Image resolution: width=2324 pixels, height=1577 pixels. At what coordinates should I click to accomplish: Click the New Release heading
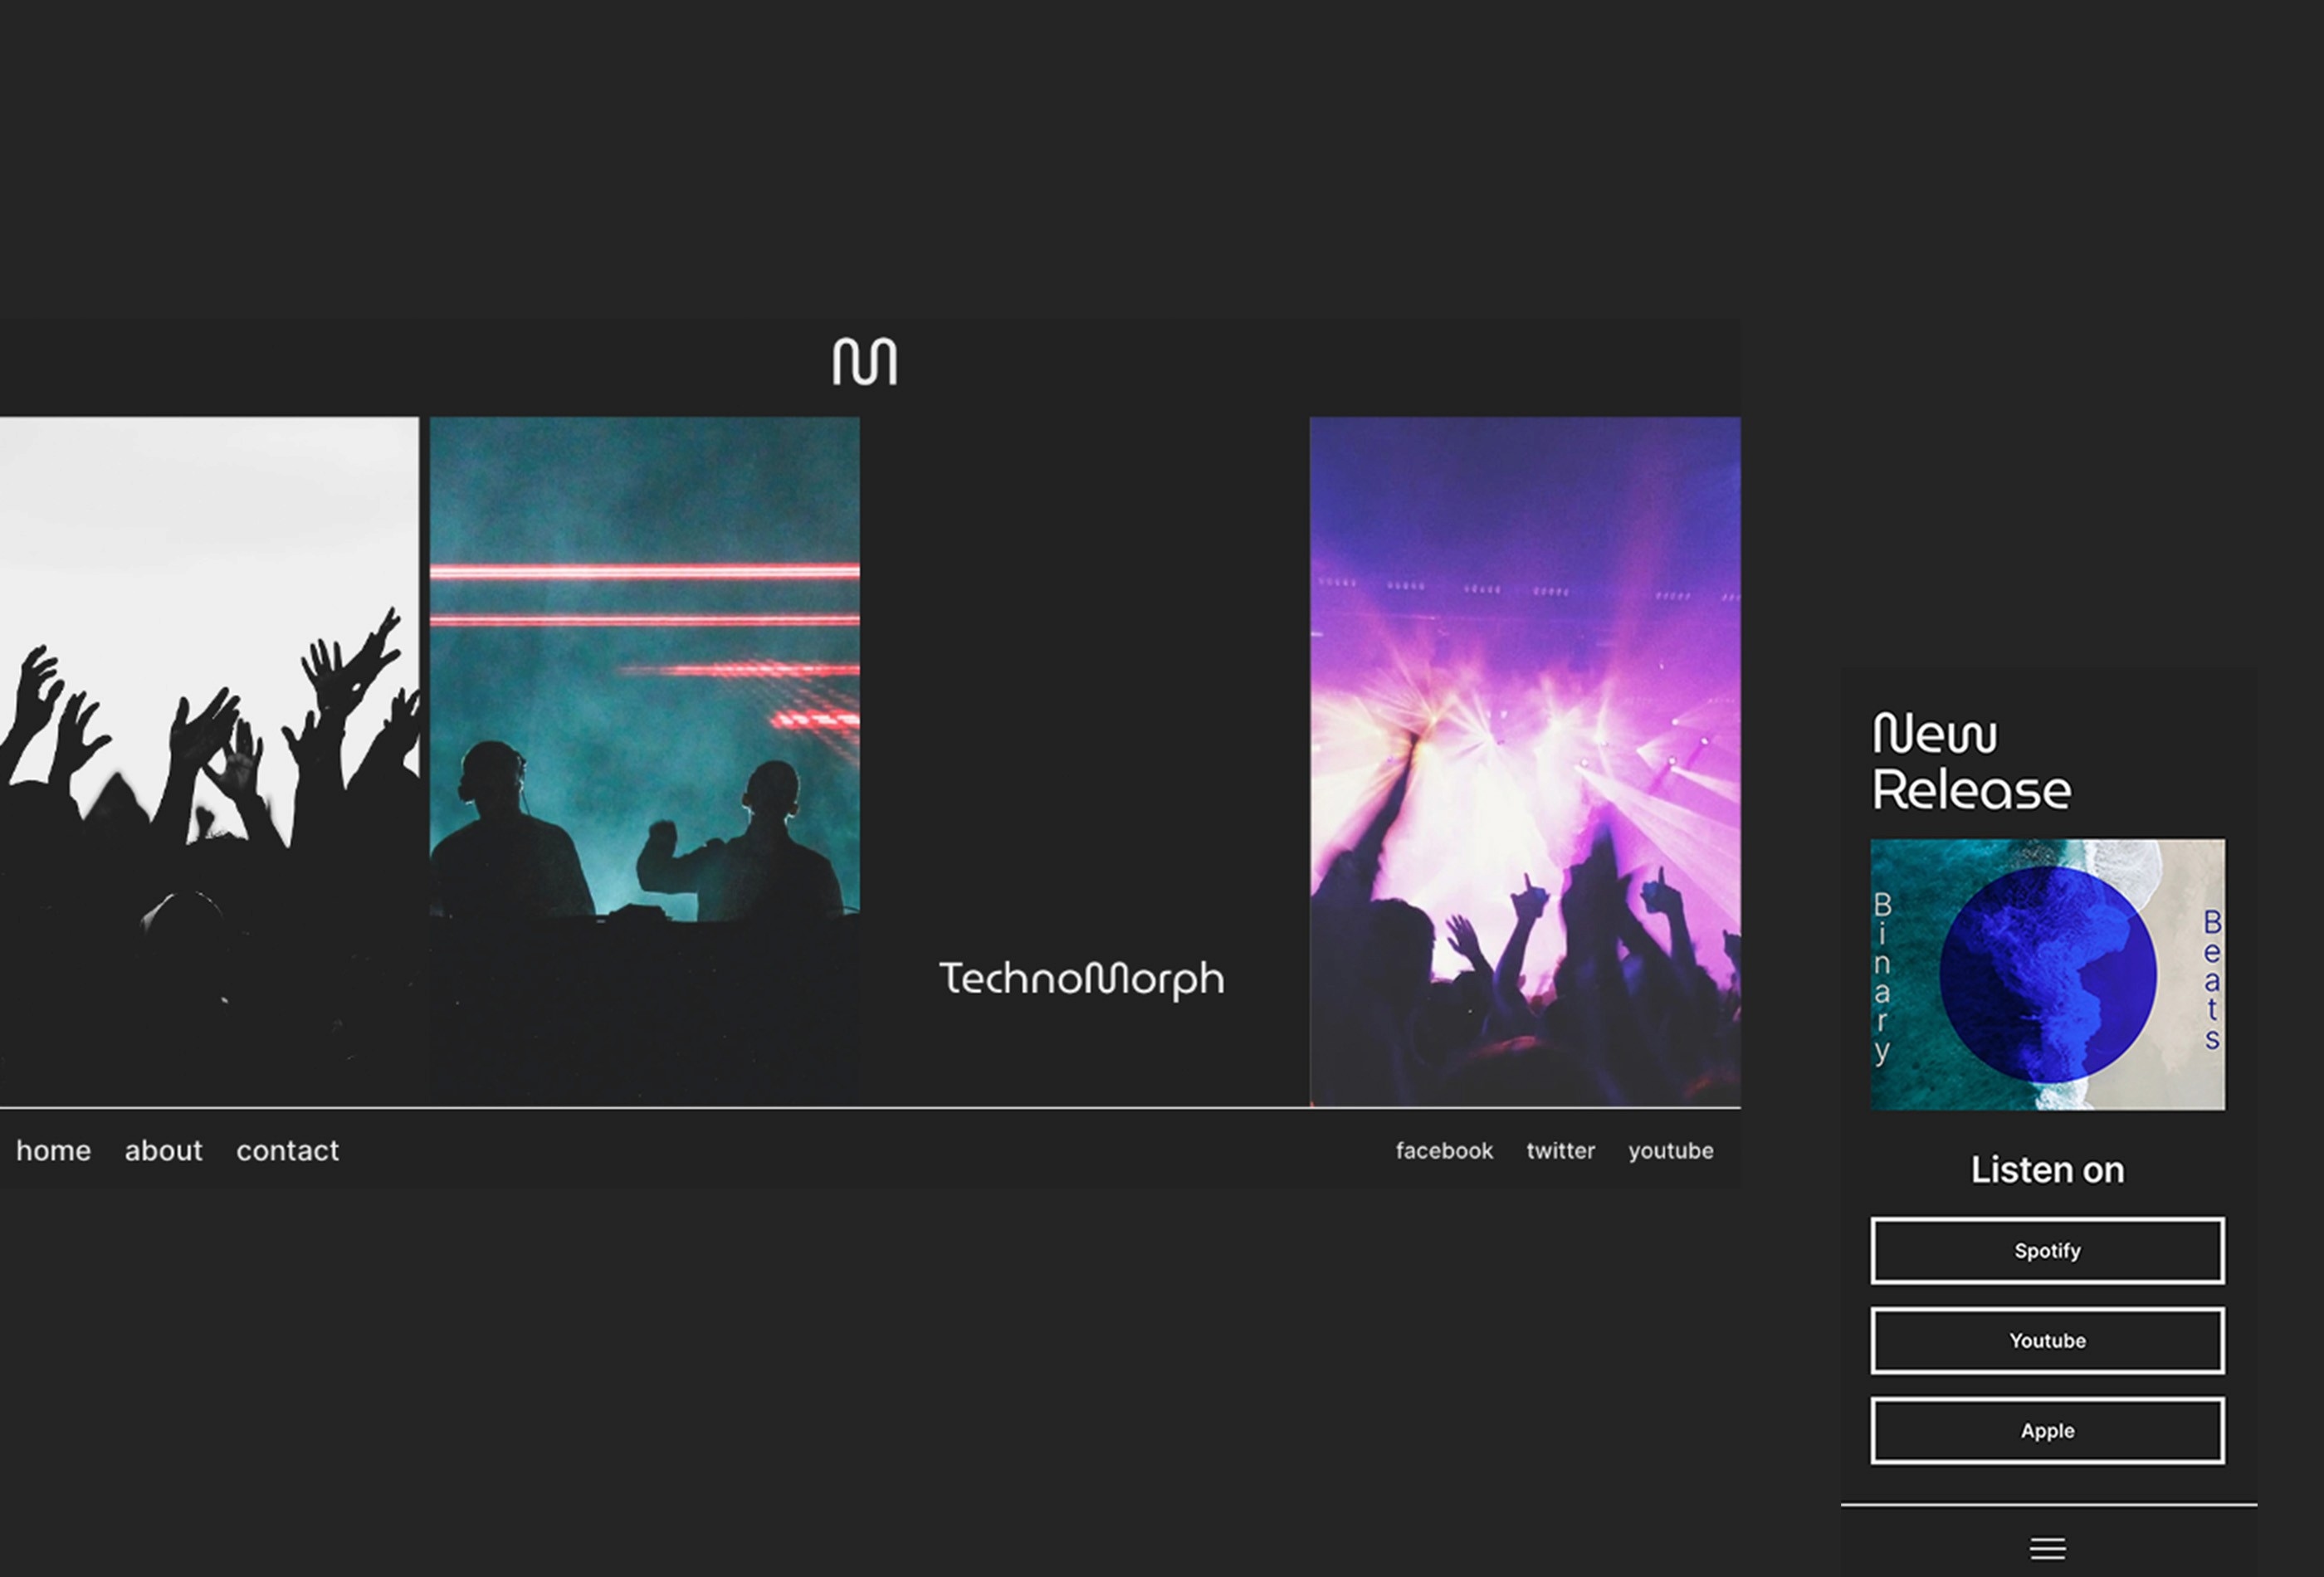point(1971,762)
